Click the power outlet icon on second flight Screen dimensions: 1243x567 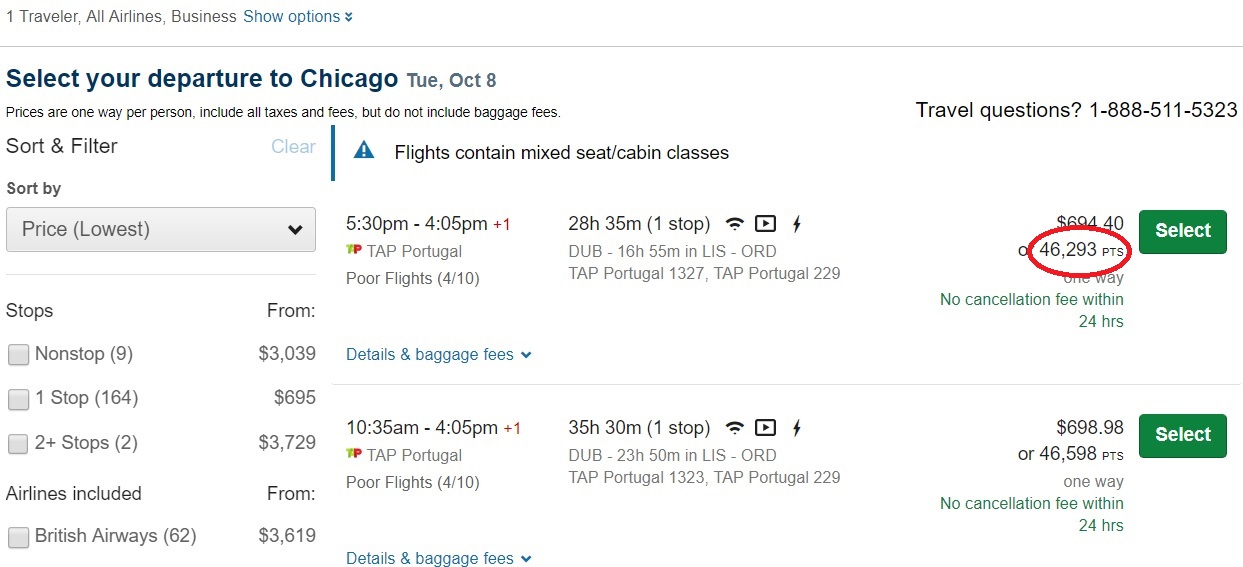(797, 428)
